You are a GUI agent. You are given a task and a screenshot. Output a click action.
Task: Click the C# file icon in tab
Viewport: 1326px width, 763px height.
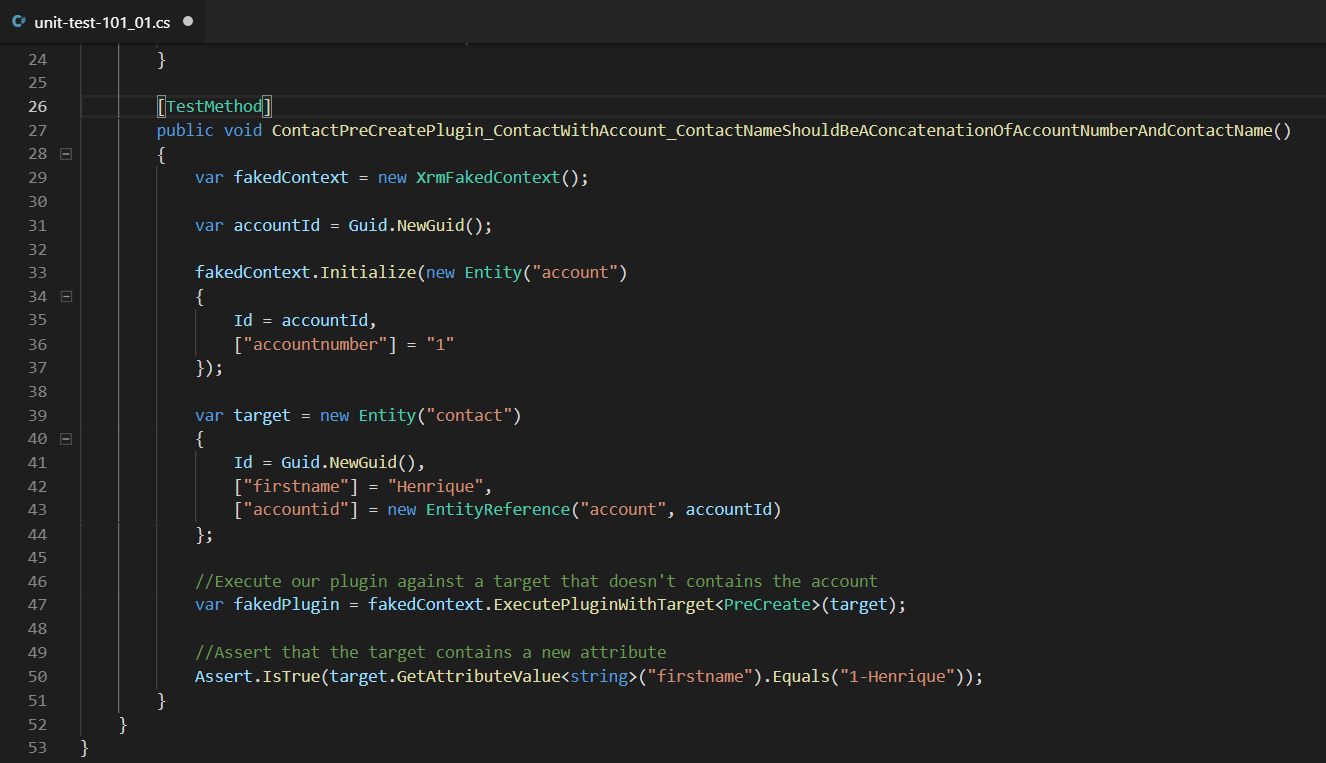click(19, 21)
